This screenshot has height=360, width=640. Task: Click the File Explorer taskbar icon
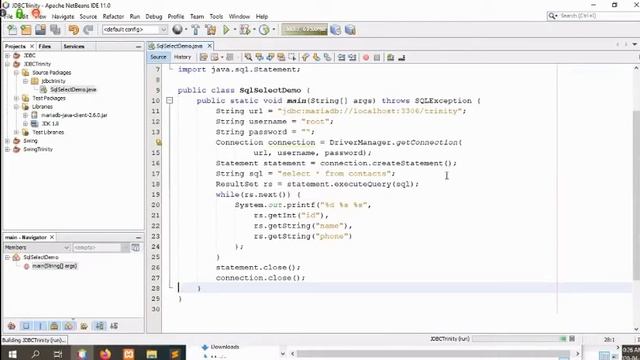tap(151, 353)
